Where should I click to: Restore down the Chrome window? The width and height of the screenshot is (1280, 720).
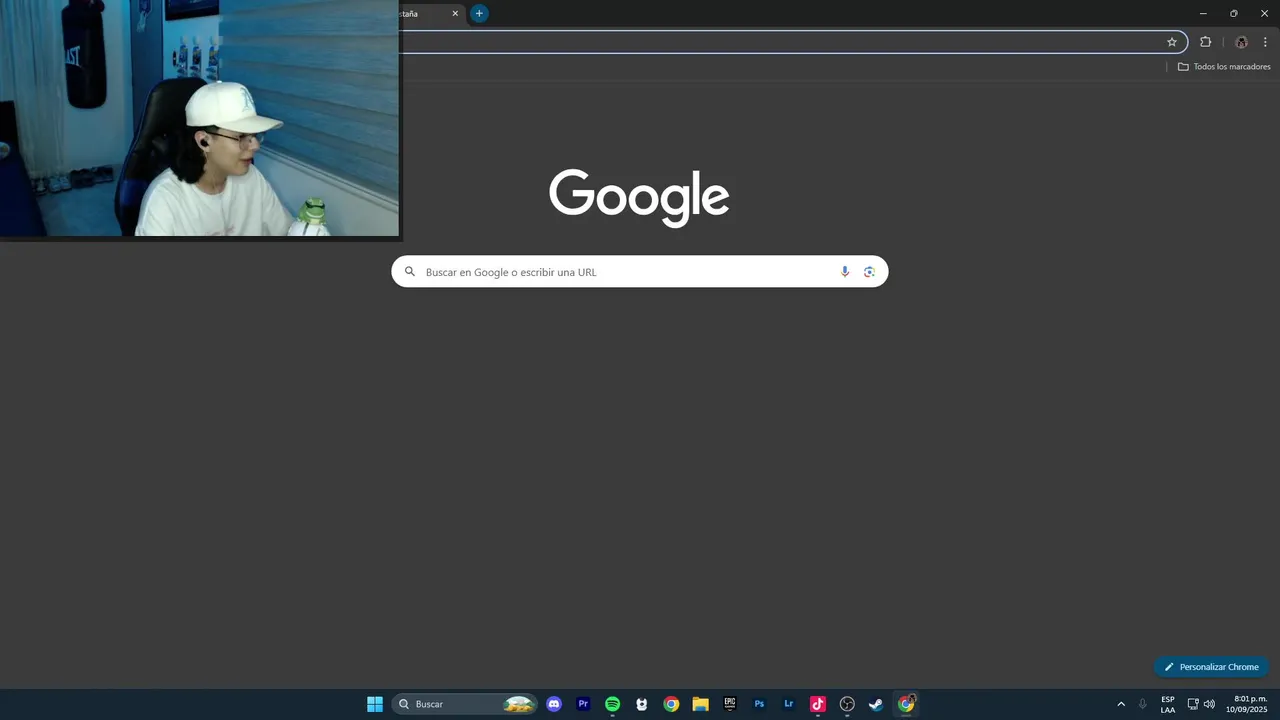click(x=1233, y=13)
